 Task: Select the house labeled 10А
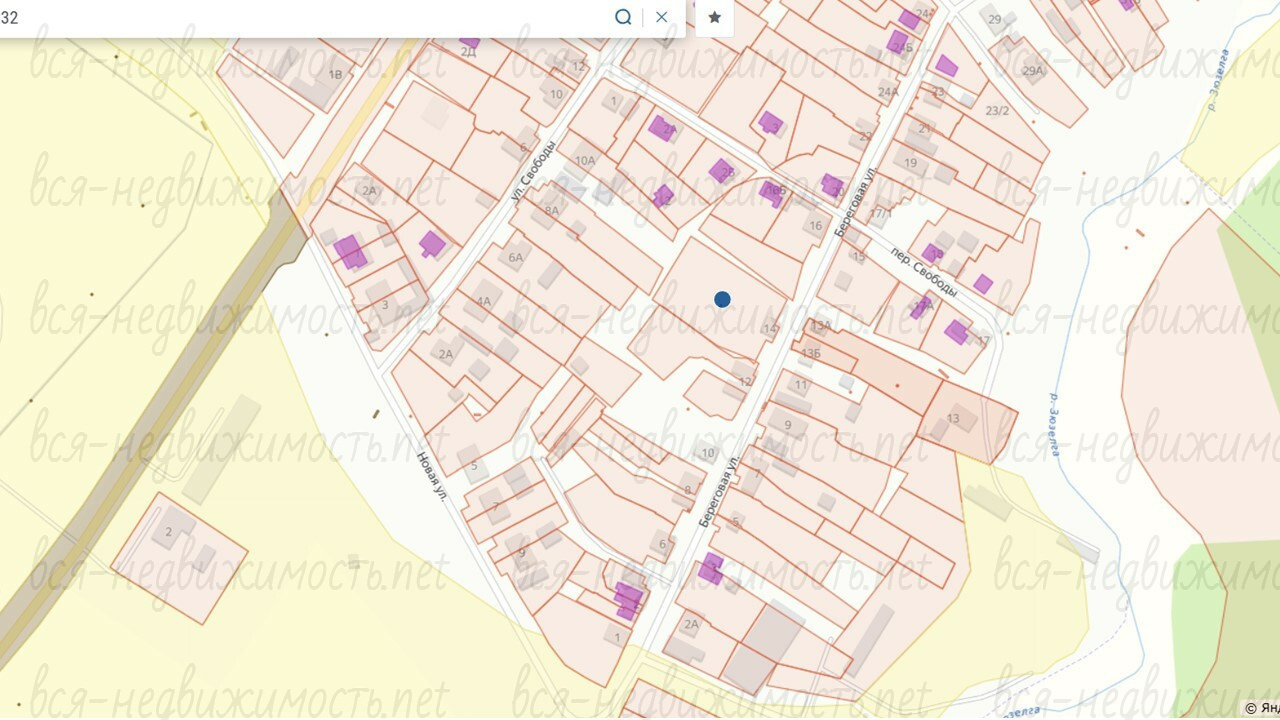pyautogui.click(x=585, y=160)
